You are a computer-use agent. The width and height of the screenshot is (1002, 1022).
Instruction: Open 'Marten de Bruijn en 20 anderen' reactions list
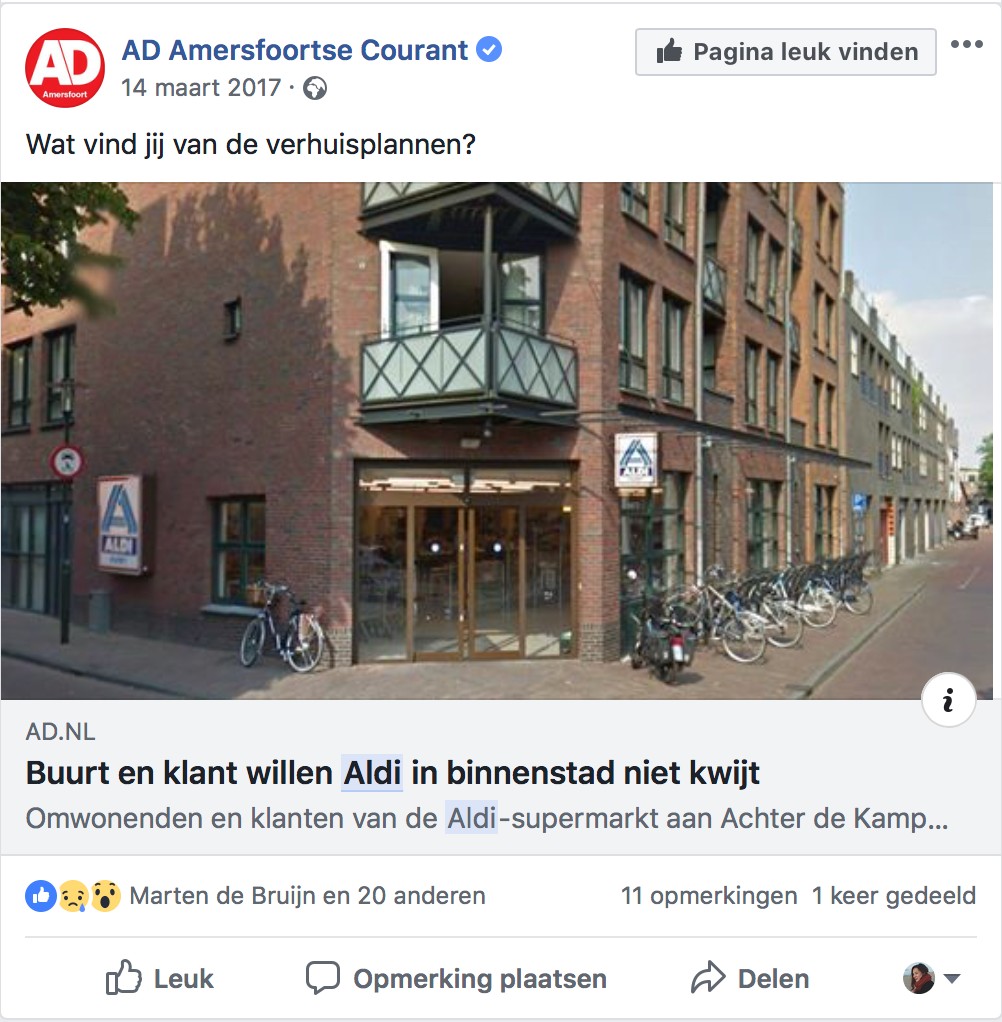pyautogui.click(x=307, y=896)
